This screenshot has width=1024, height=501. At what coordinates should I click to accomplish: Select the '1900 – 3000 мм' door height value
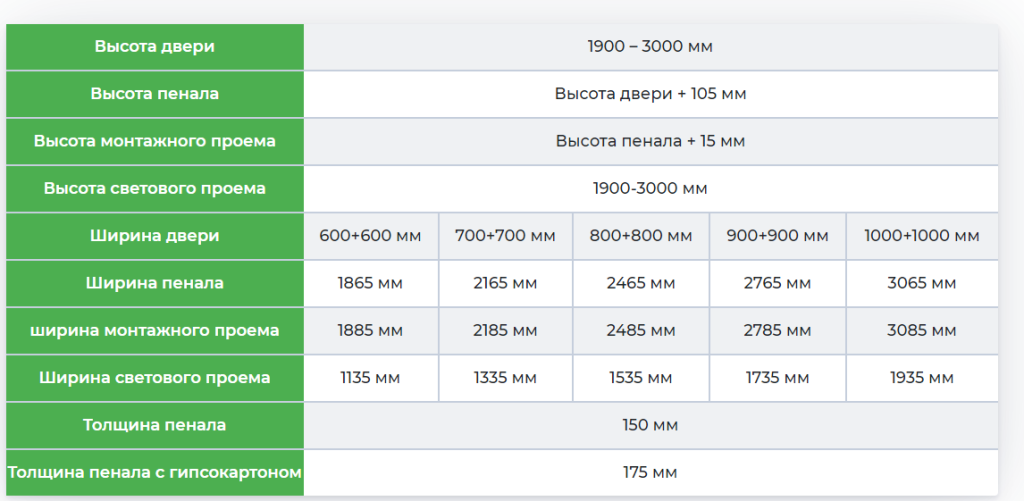coord(650,47)
